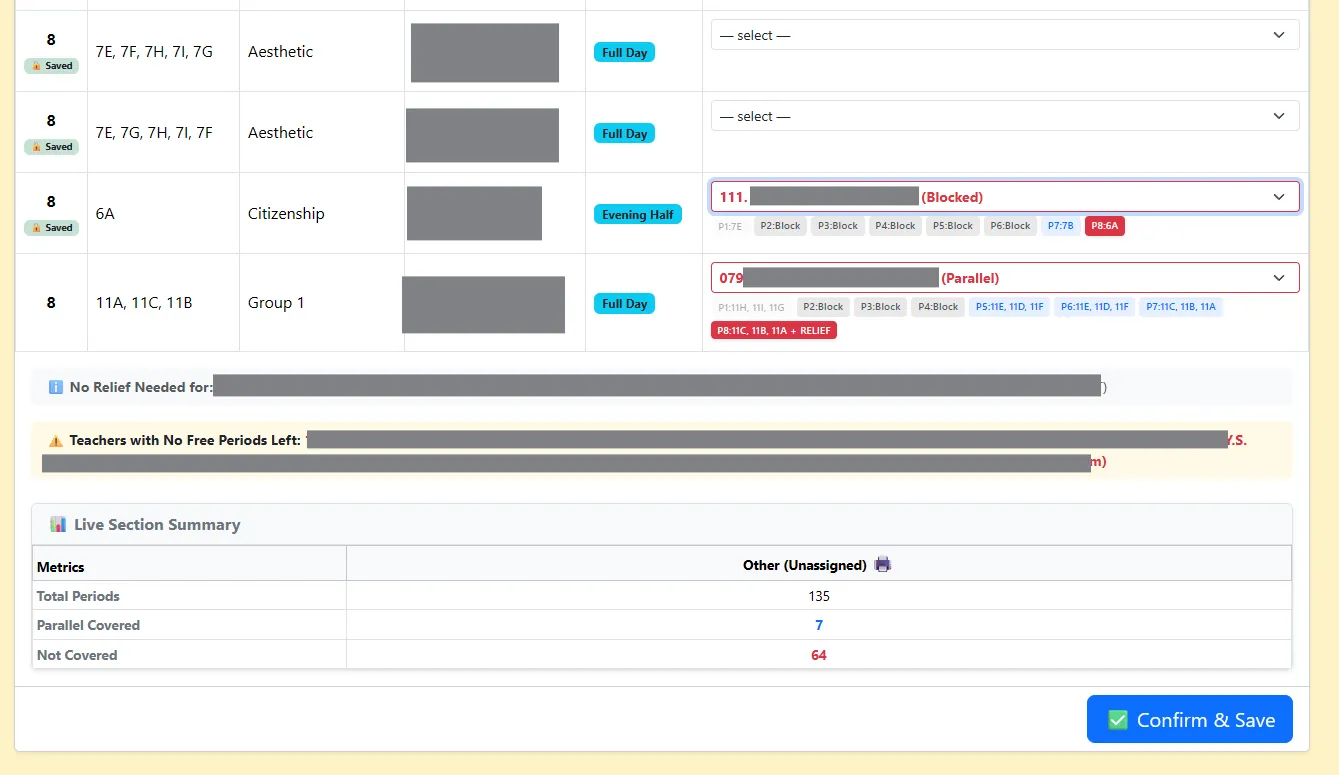The width and height of the screenshot is (1339, 775).
Task: Click the P8:11C, 11B, 11A + RELIEF chip
Action: [x=774, y=330]
